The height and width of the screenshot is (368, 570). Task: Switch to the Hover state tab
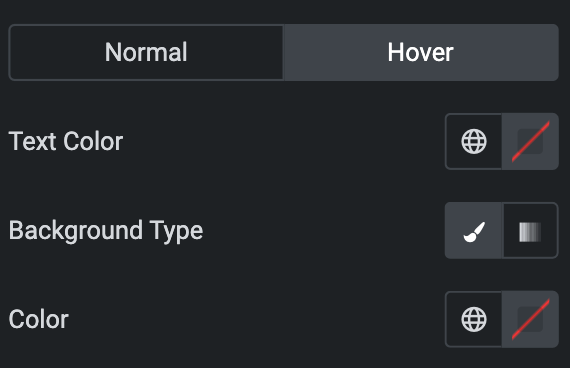(x=421, y=52)
